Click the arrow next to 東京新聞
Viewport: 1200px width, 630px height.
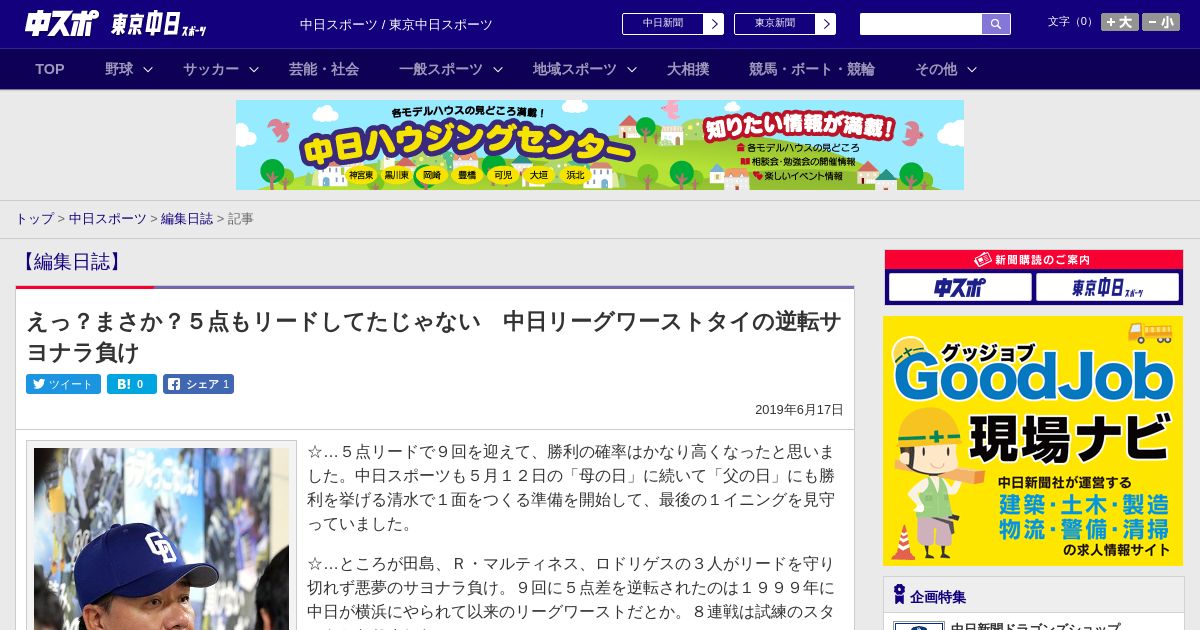[825, 24]
